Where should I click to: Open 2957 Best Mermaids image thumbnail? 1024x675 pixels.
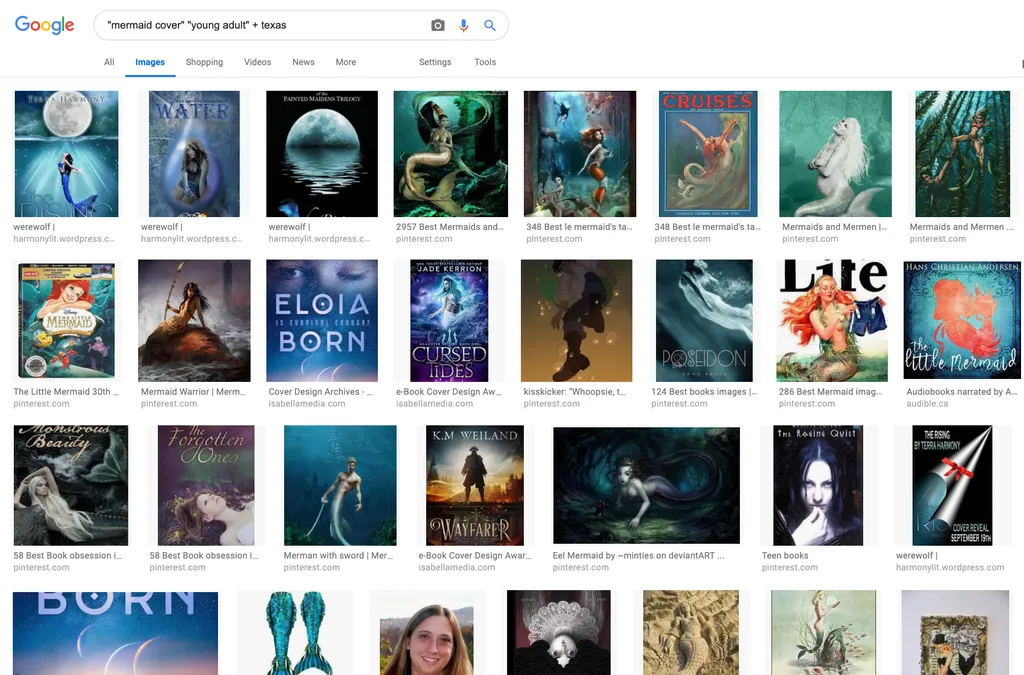451,154
